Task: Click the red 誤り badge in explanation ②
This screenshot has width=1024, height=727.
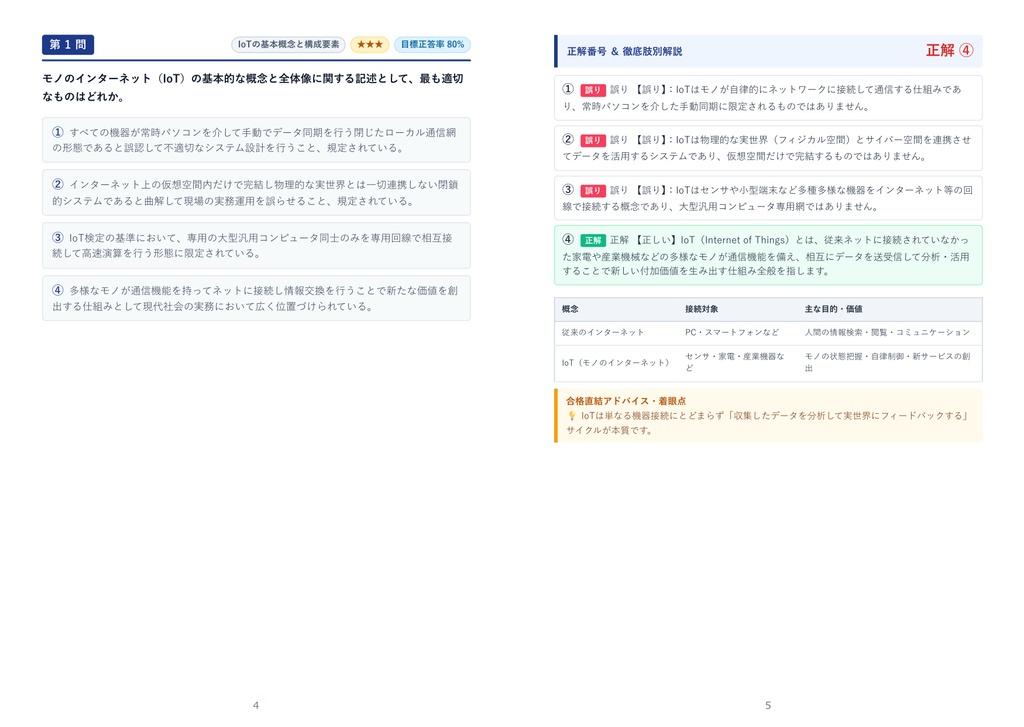Action: pos(592,140)
